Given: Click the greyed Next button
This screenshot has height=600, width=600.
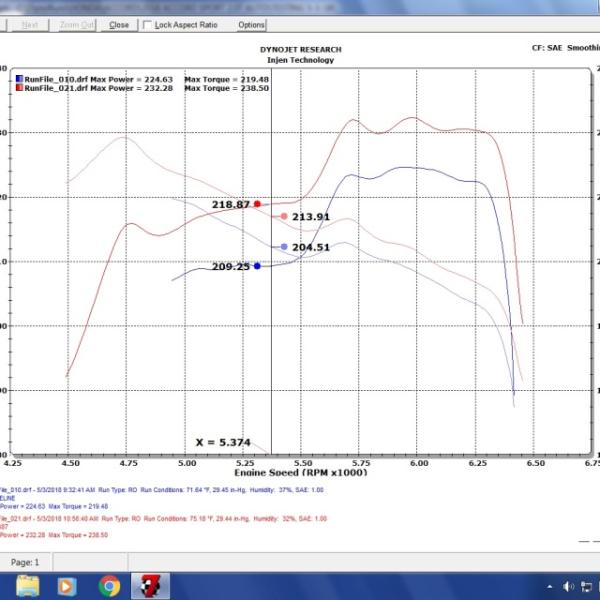Looking at the screenshot, I should (x=30, y=25).
